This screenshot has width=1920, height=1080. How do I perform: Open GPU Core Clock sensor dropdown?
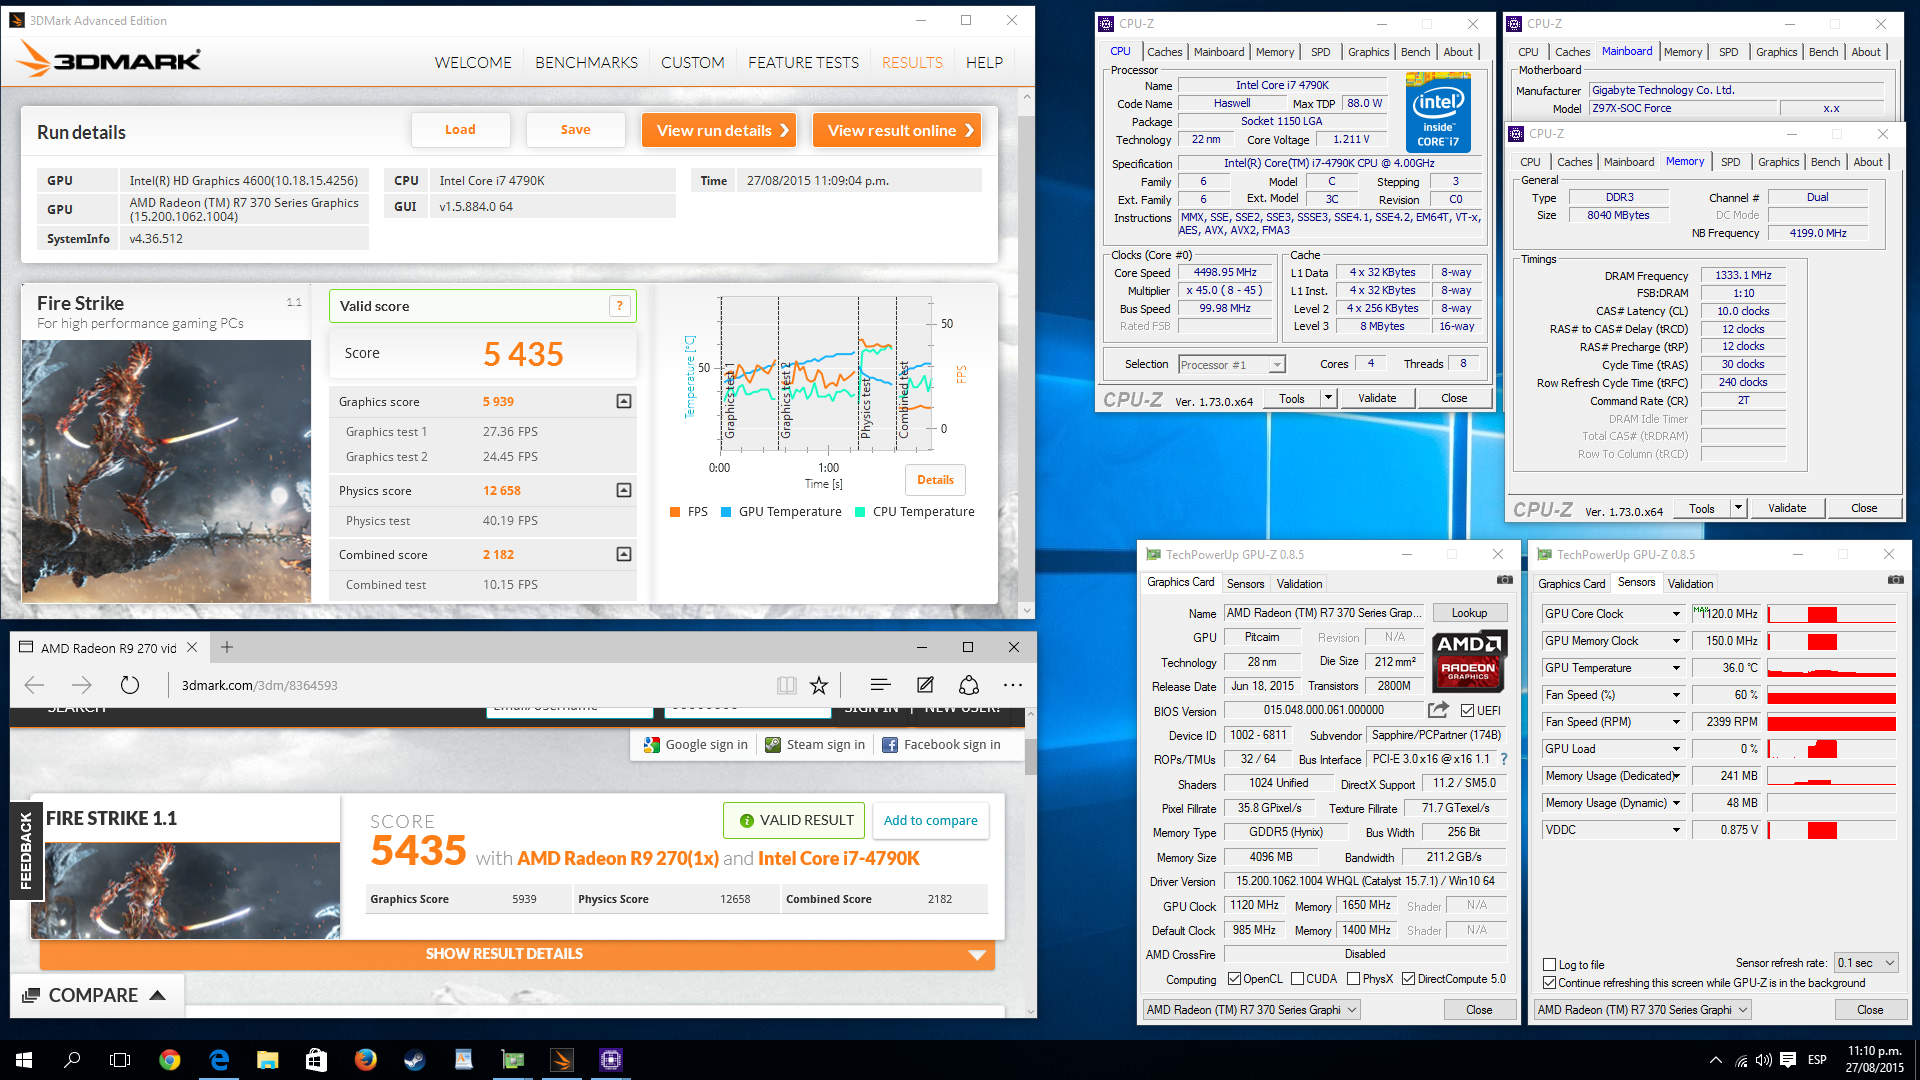tap(1676, 614)
